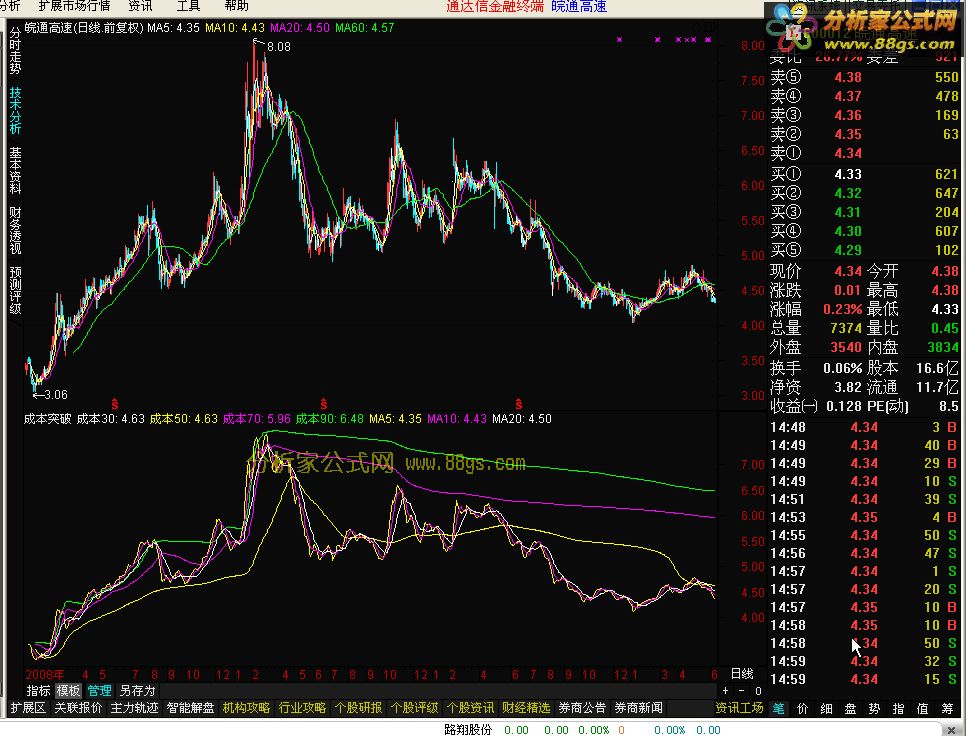Click the first red S marker
The width and height of the screenshot is (966, 736).
pyautogui.click(x=115, y=404)
